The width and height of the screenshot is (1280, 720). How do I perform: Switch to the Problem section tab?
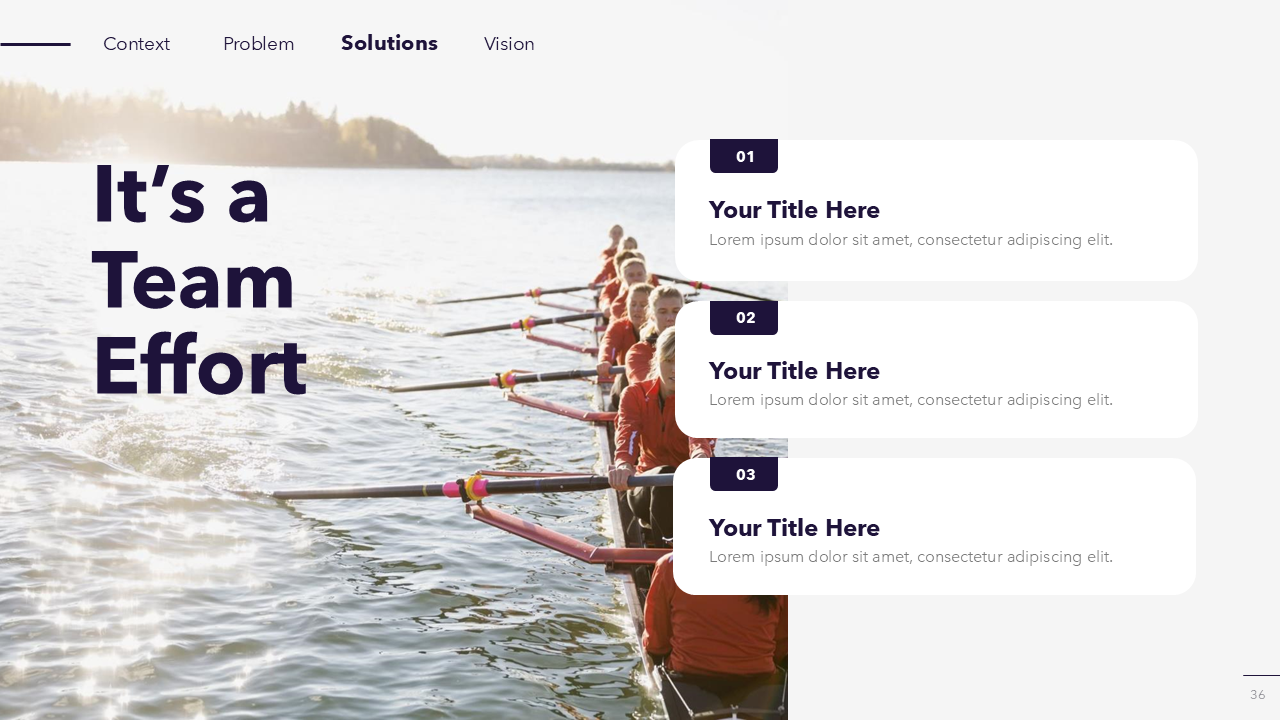click(x=258, y=44)
